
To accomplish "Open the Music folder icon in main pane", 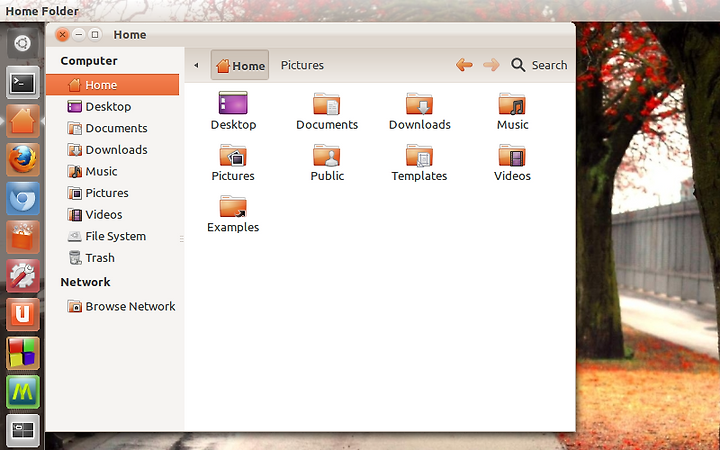I will pyautogui.click(x=512, y=103).
